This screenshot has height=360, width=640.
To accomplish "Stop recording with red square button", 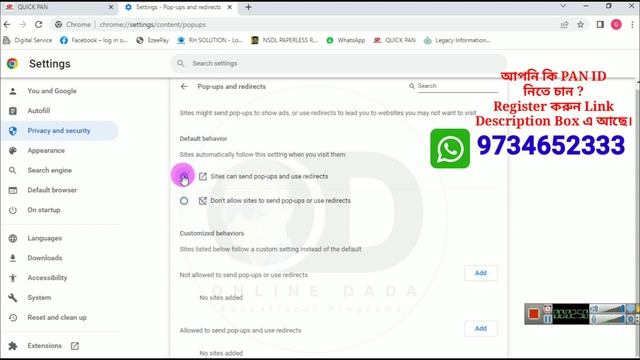I will [x=533, y=314].
